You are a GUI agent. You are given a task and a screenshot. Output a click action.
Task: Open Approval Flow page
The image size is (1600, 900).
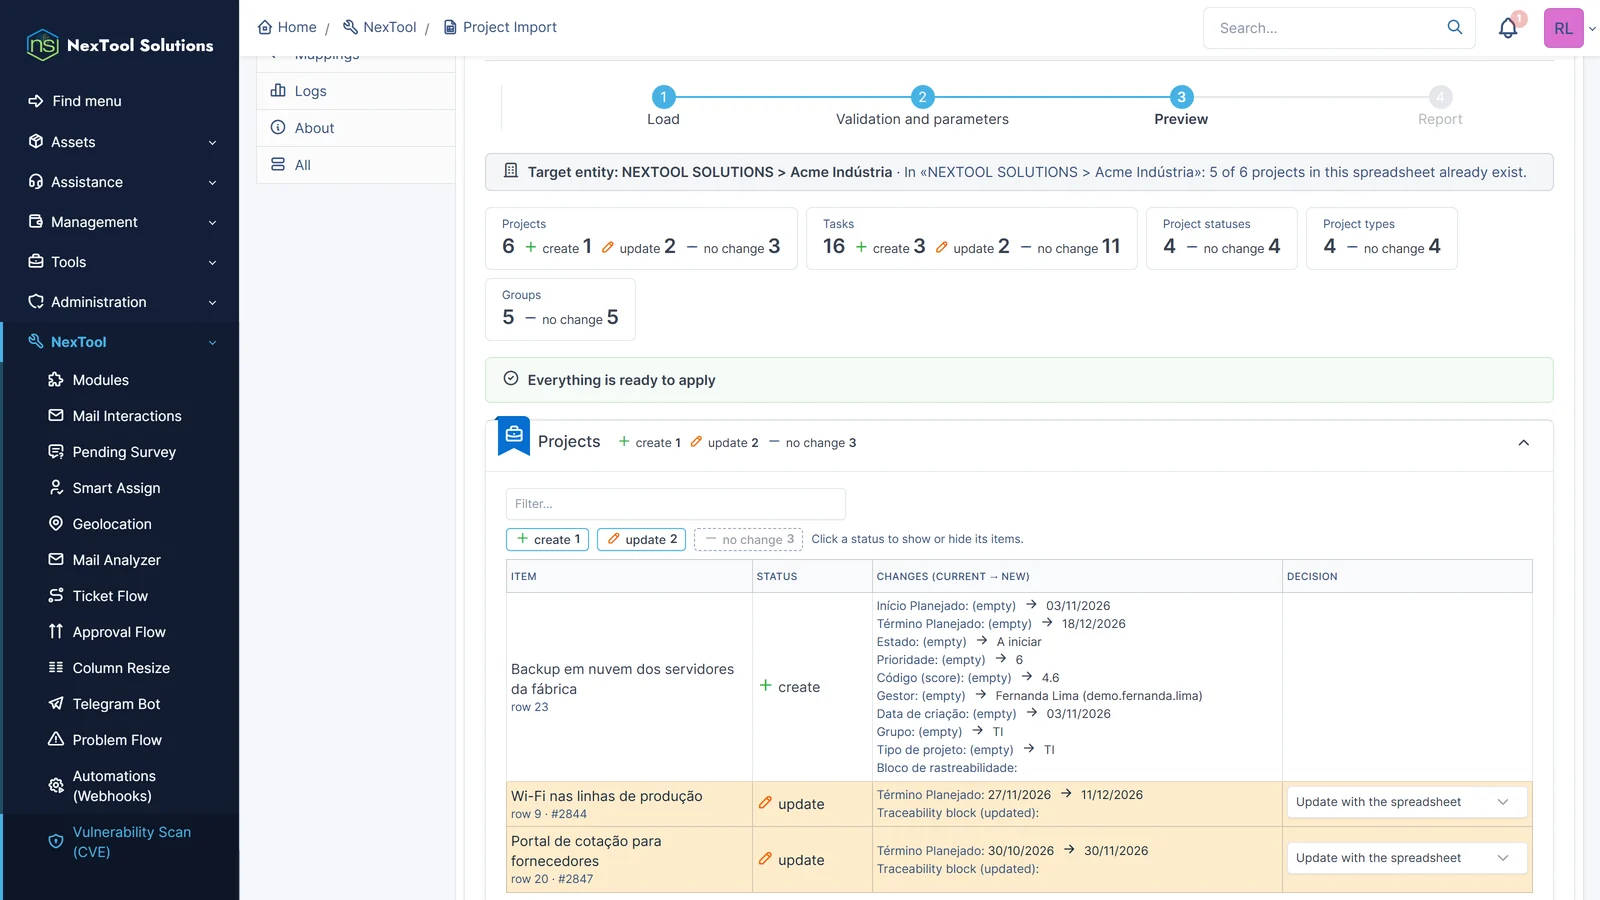[120, 632]
